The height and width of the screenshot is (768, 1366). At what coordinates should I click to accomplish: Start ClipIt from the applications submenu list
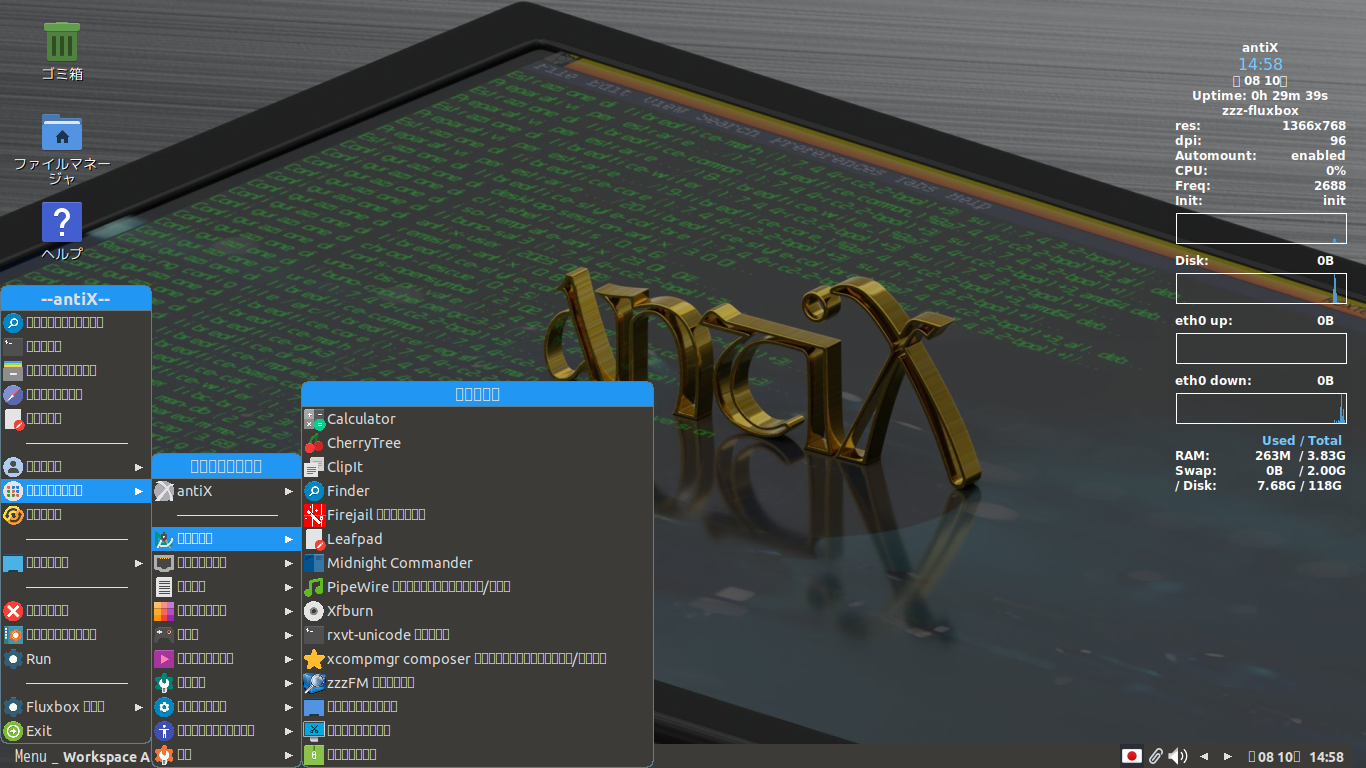[477, 467]
